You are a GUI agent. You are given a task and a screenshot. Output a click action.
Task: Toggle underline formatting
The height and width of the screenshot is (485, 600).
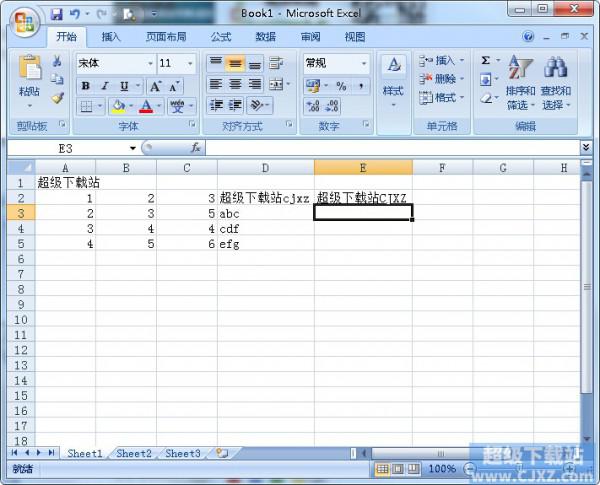click(122, 86)
